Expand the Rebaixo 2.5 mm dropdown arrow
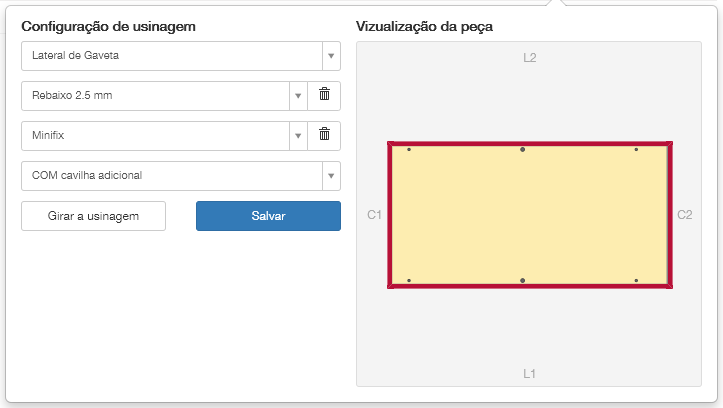The width and height of the screenshot is (723, 408). click(297, 96)
